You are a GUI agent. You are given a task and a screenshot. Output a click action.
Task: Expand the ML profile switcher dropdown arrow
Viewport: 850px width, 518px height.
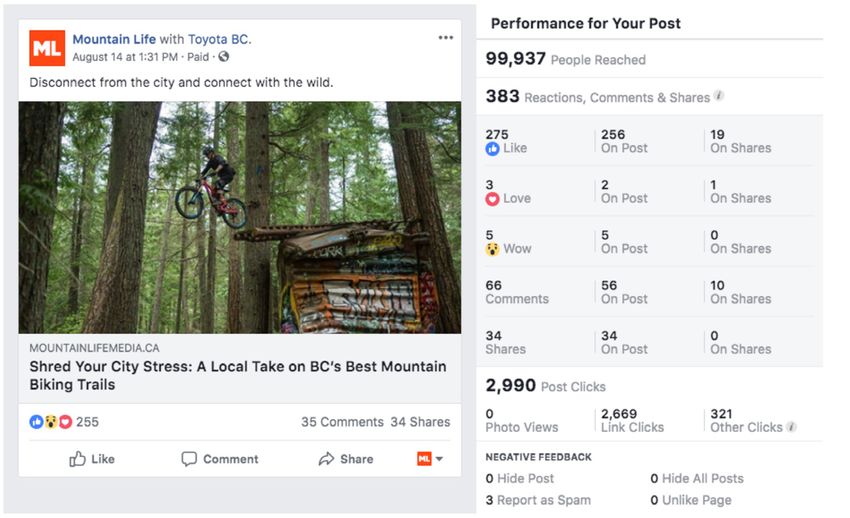pos(439,459)
